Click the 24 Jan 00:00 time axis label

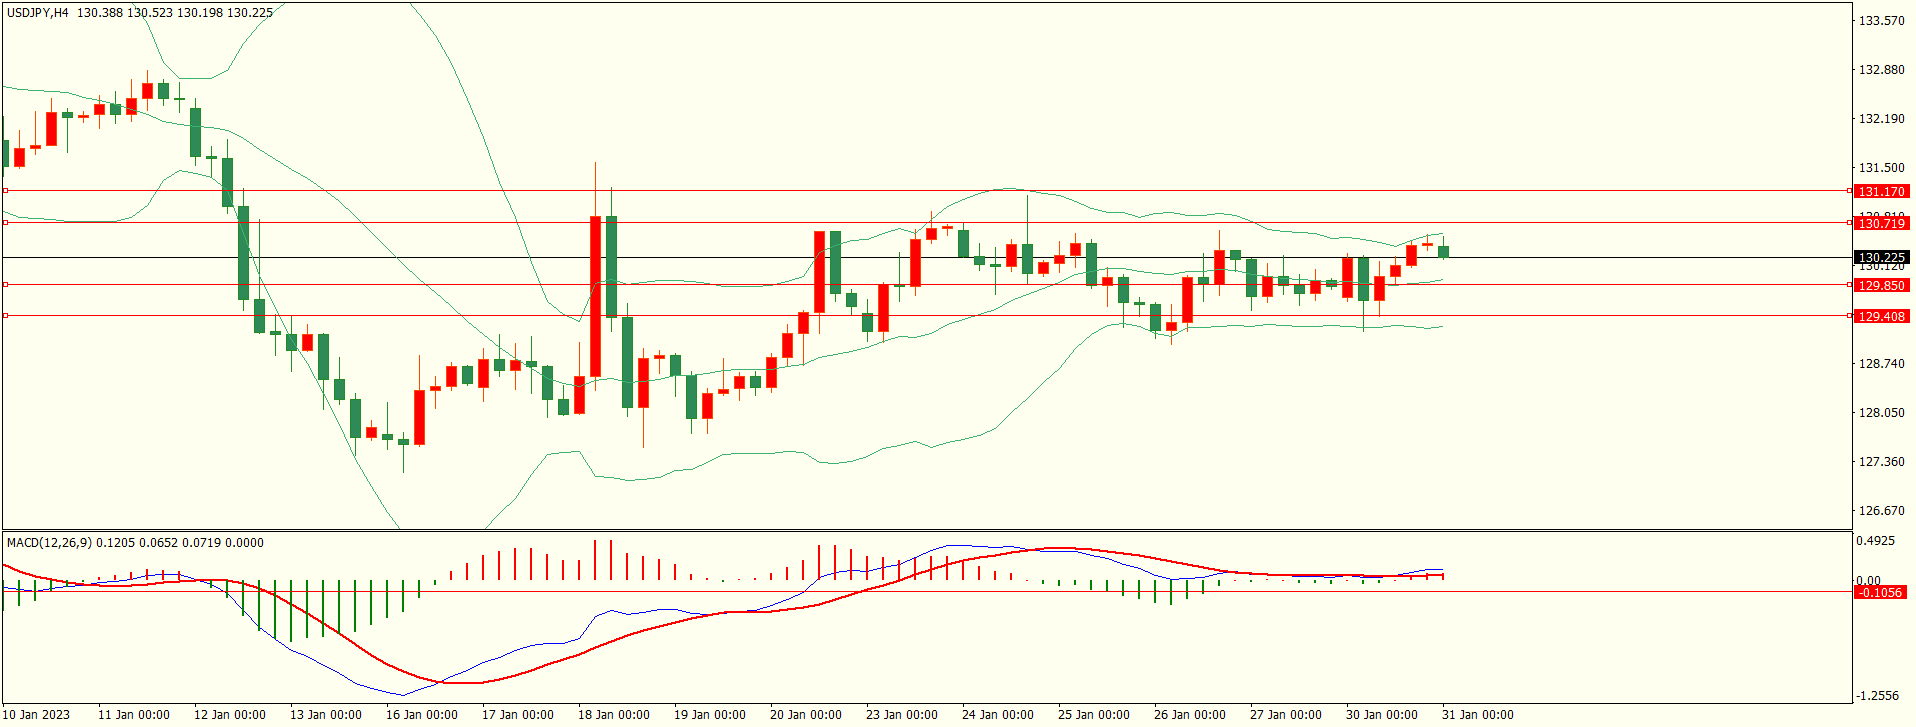(997, 715)
